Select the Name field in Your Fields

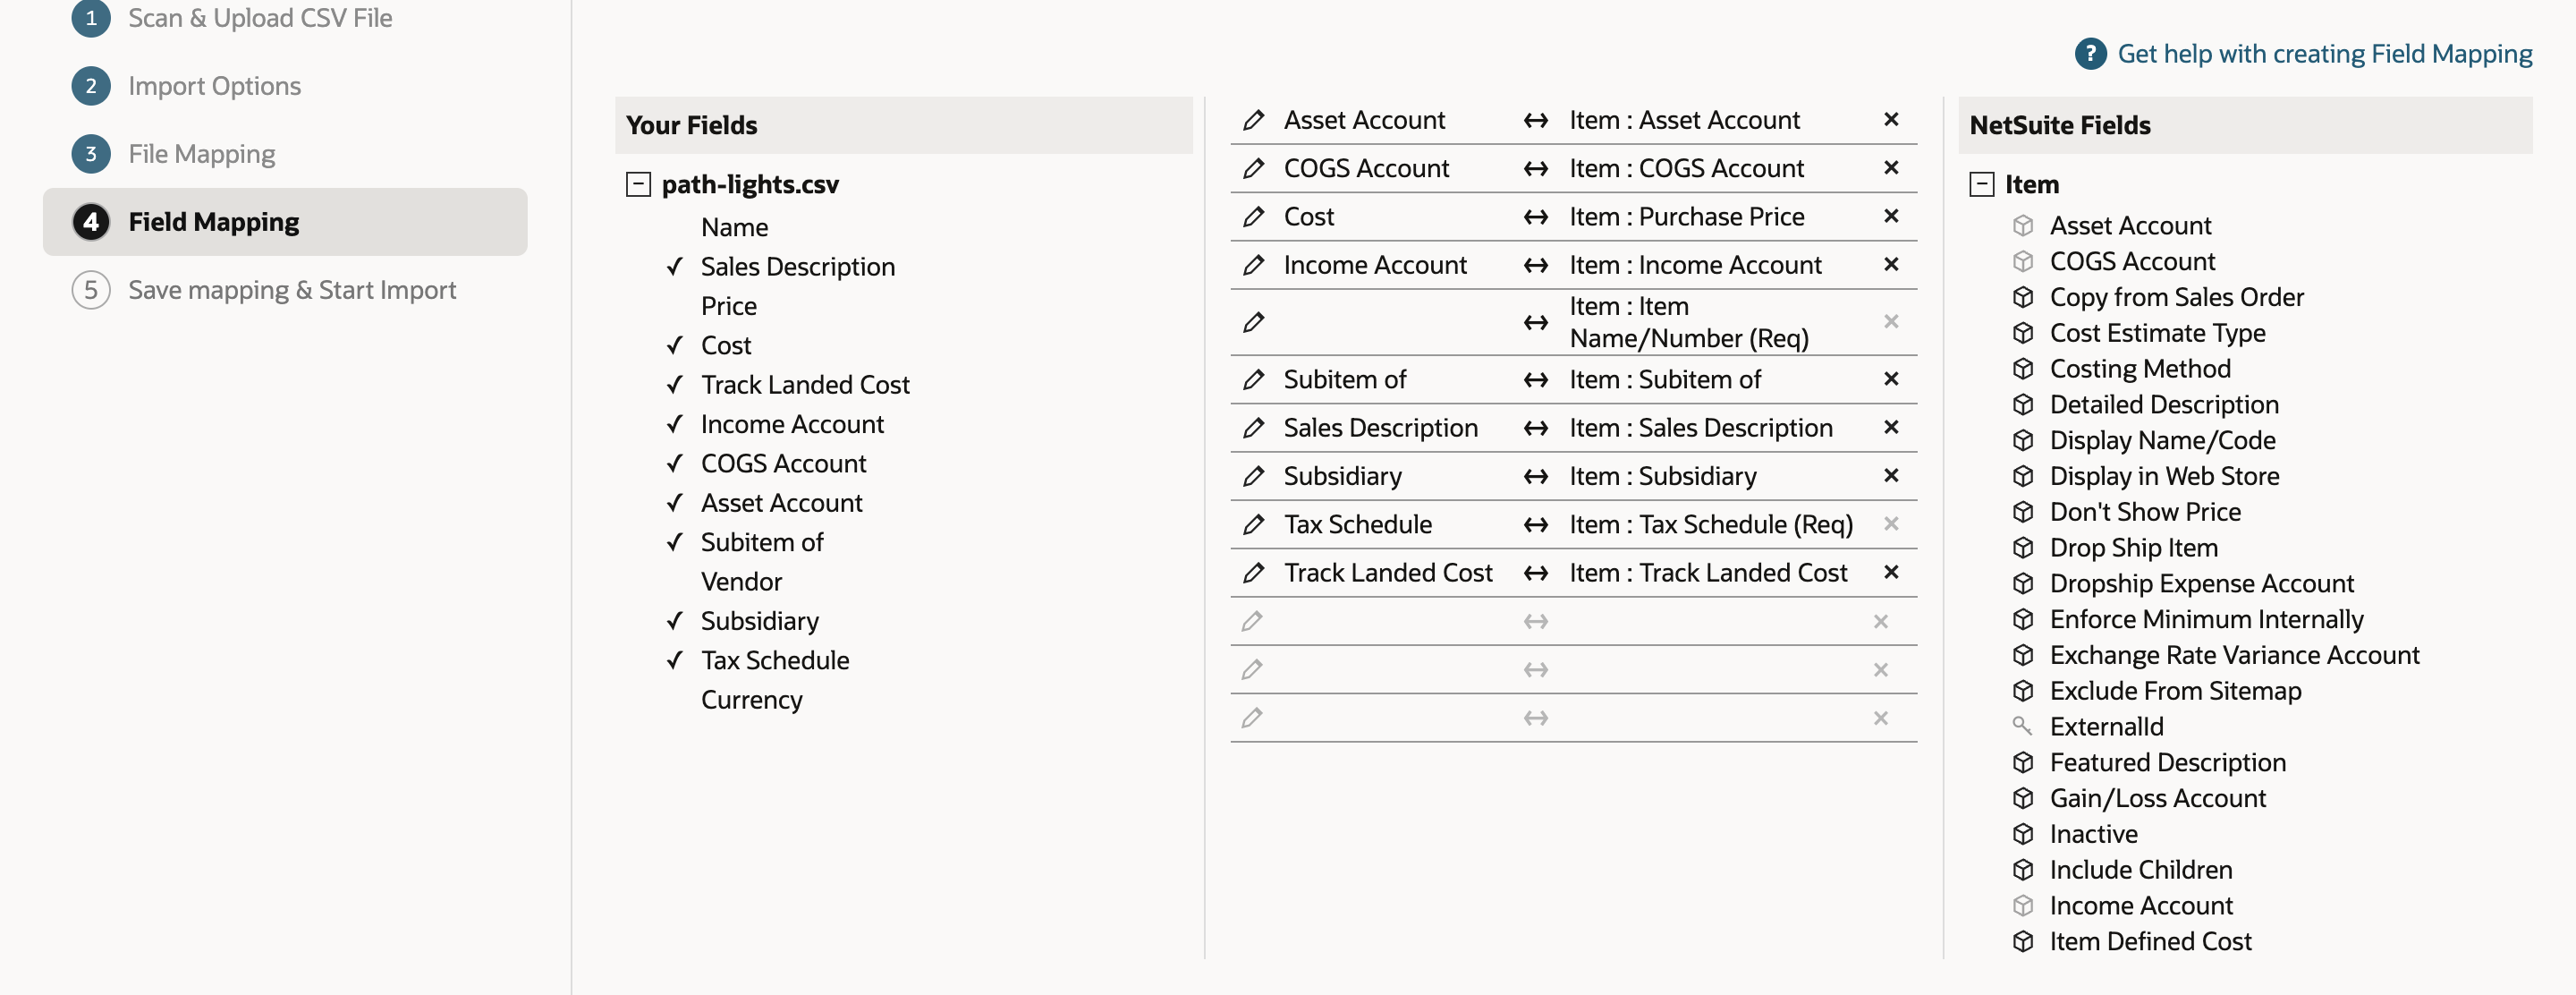tap(734, 227)
